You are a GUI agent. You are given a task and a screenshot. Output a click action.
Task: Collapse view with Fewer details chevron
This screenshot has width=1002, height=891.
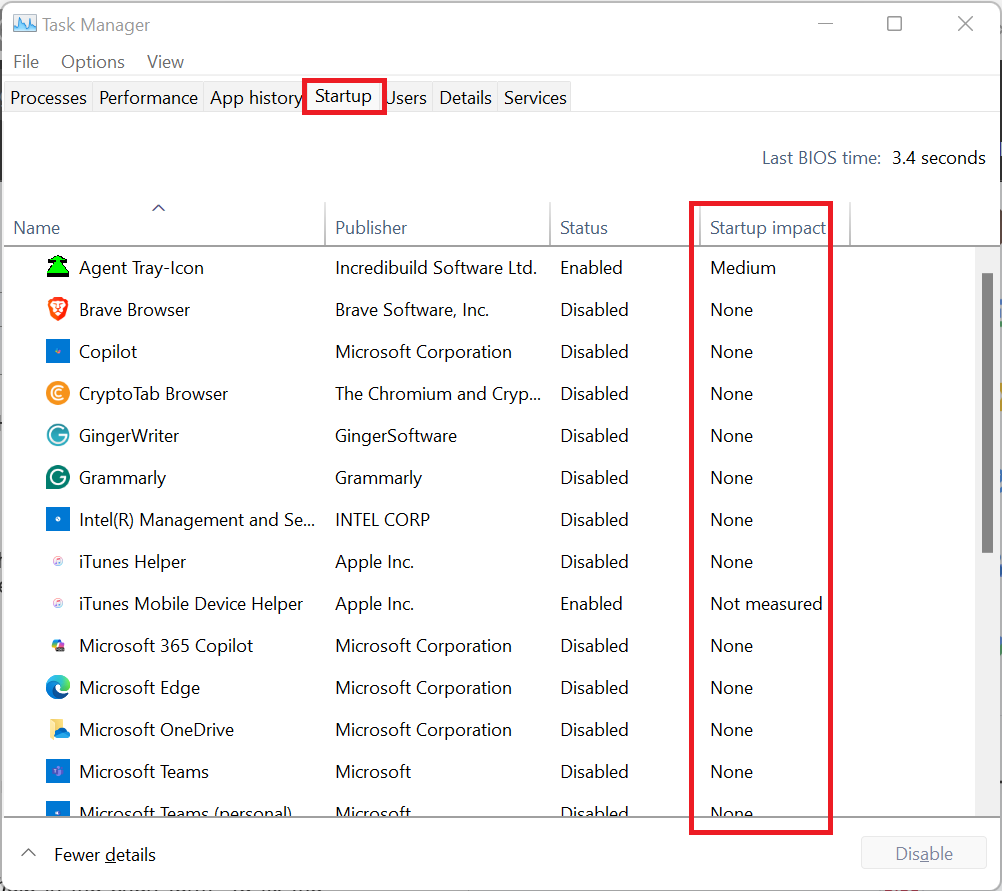pos(29,854)
